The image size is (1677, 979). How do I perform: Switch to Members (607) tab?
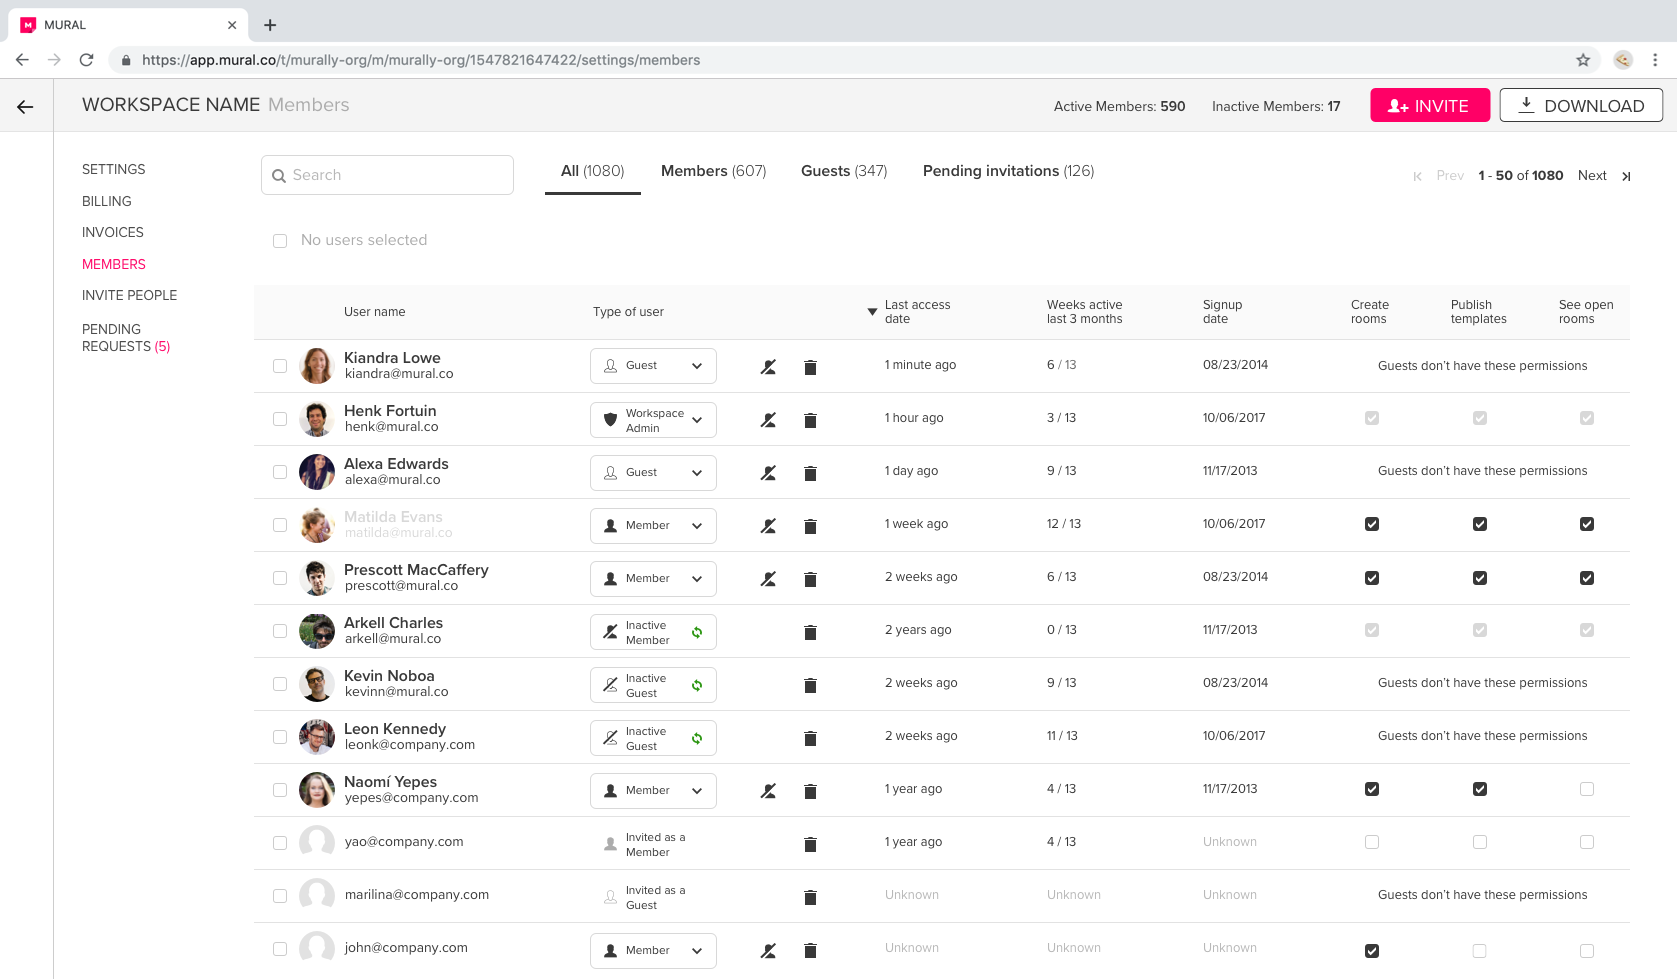click(713, 171)
